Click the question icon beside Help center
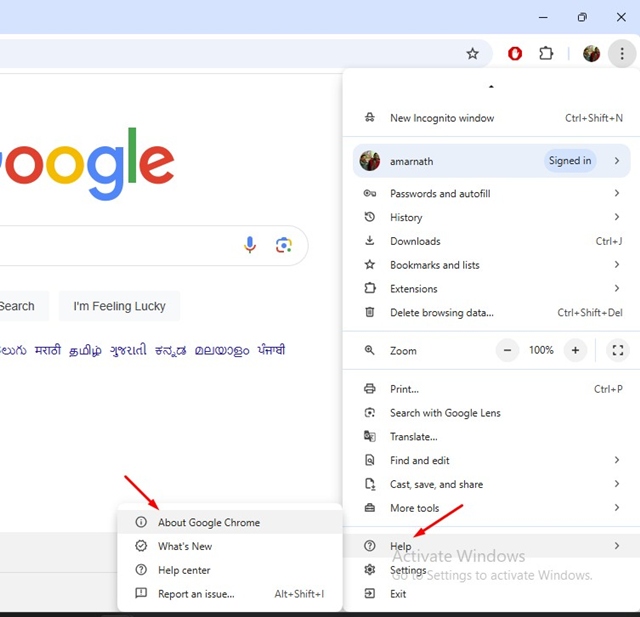This screenshot has width=640, height=617. coord(141,570)
